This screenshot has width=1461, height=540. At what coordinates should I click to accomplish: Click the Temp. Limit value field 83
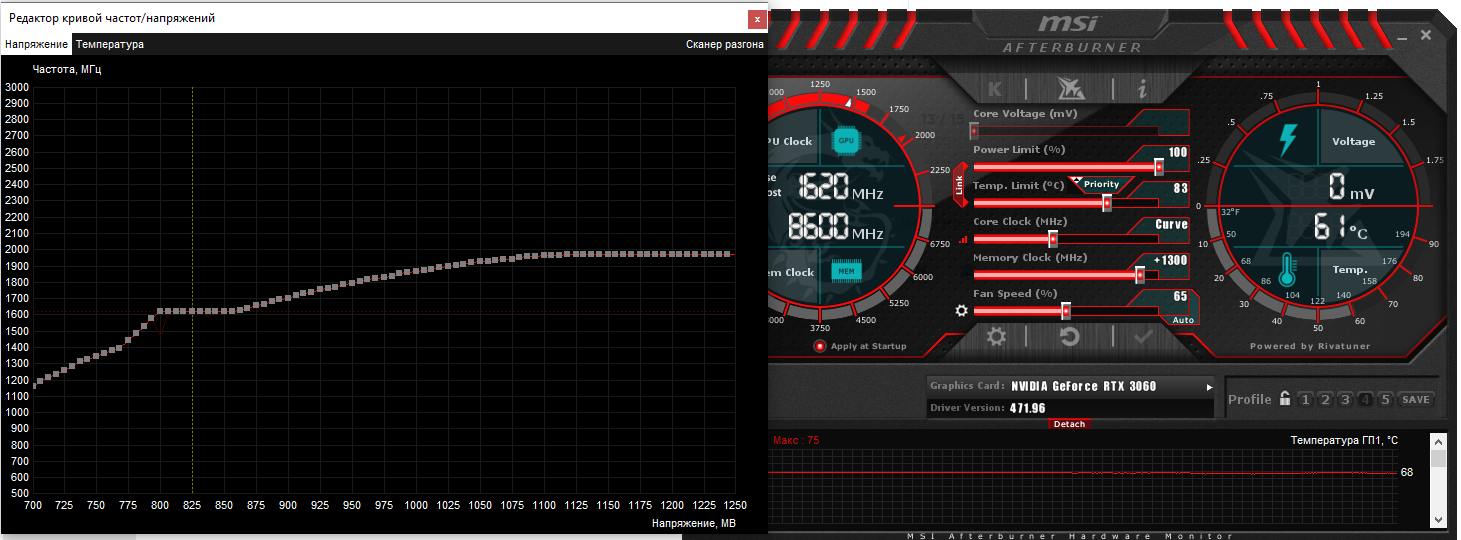pyautogui.click(x=1180, y=188)
